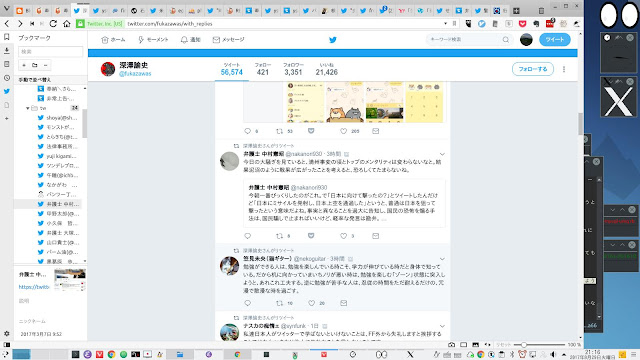
Task: Click the Bookmarks panel search field
Action: [x=51, y=51]
